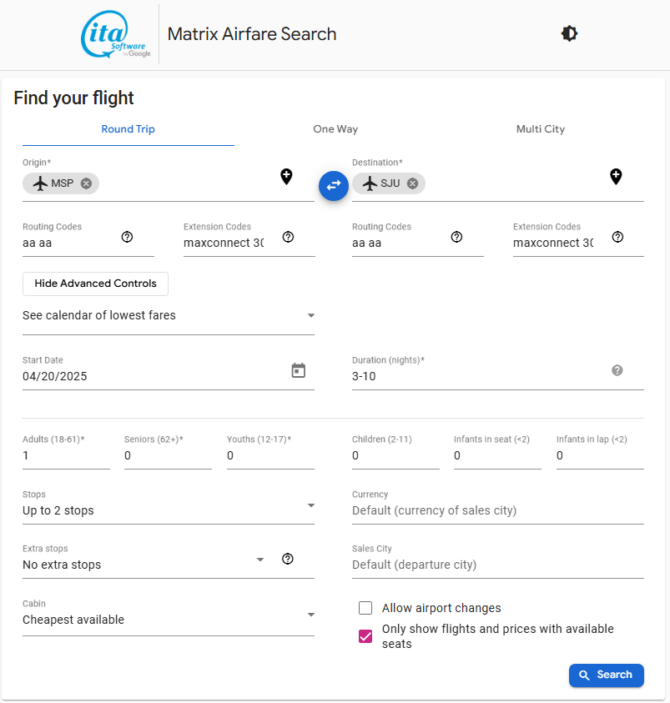Remove the MSP origin chip
Image resolution: width=670 pixels, height=703 pixels.
tap(86, 183)
